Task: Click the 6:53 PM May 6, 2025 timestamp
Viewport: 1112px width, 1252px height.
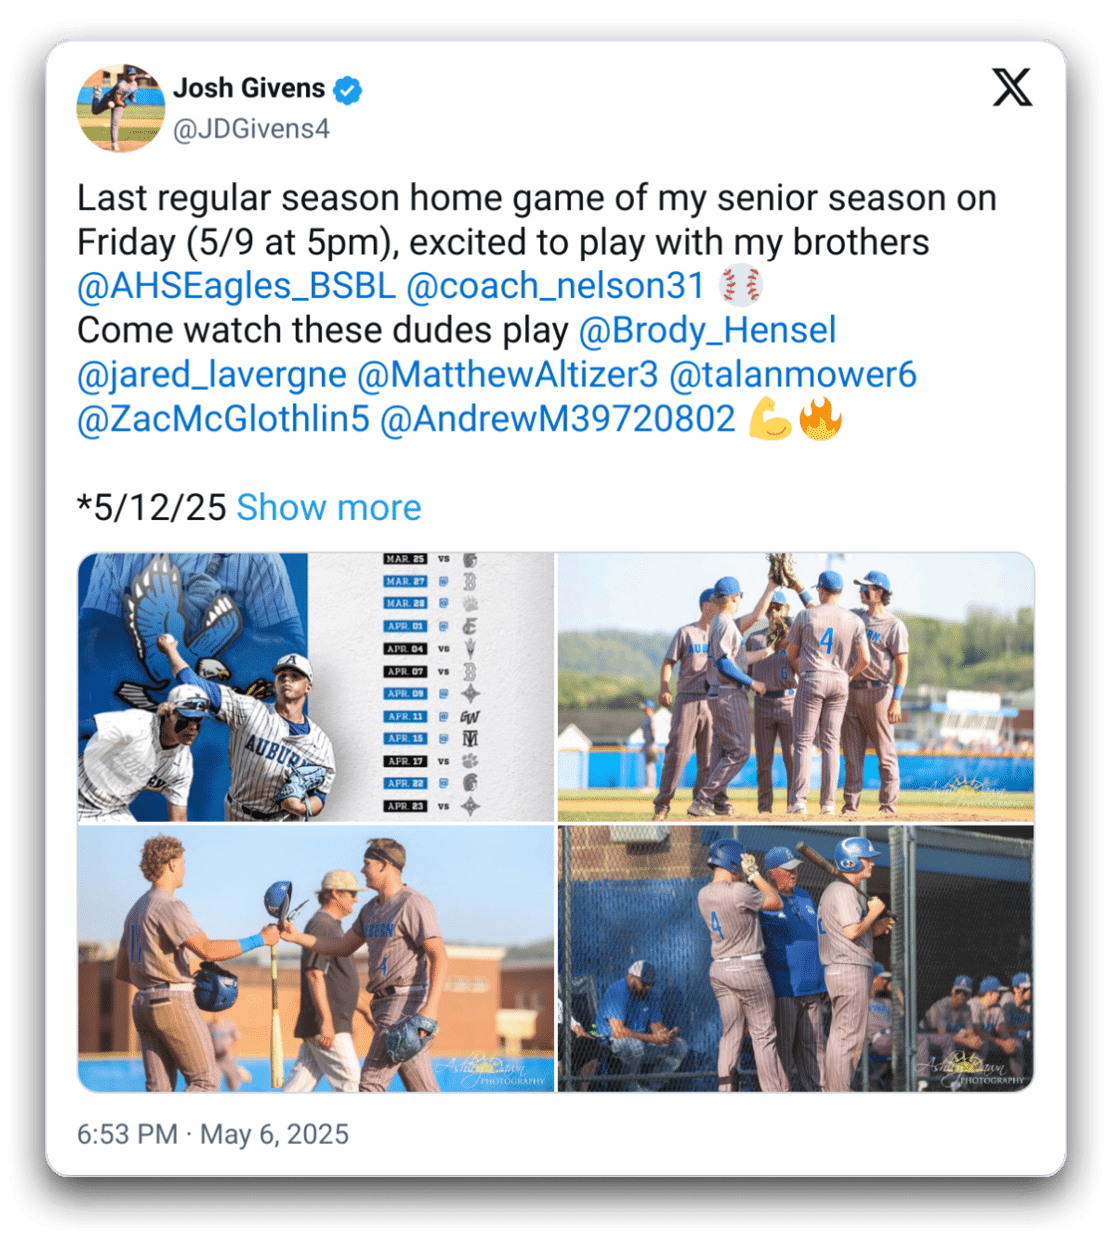Action: pyautogui.click(x=213, y=1135)
